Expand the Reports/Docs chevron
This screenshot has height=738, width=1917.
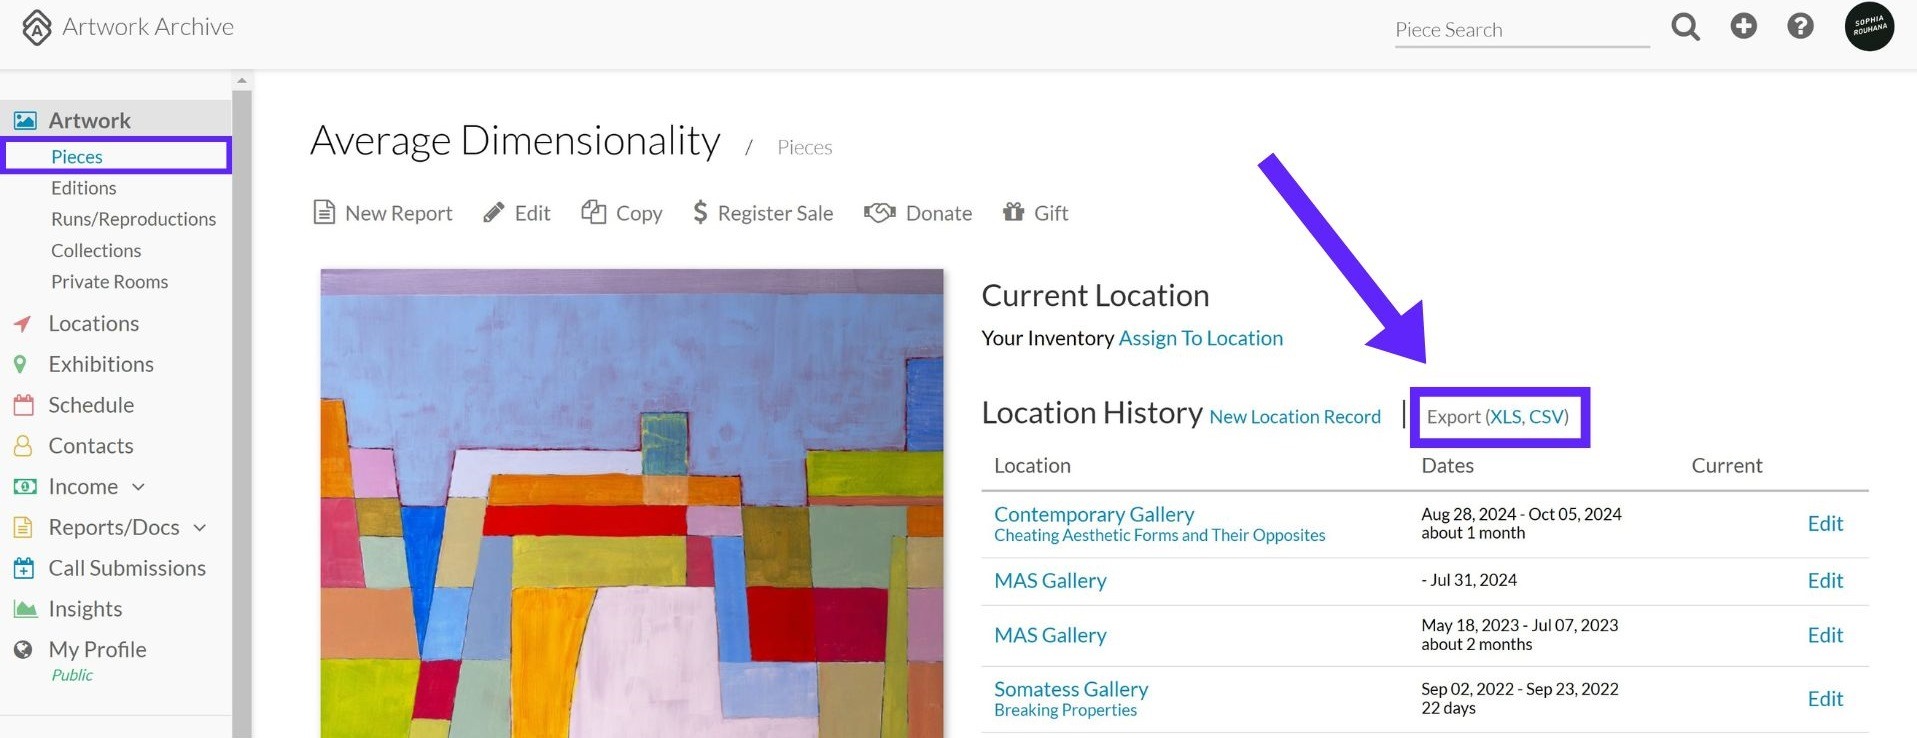coord(199,528)
